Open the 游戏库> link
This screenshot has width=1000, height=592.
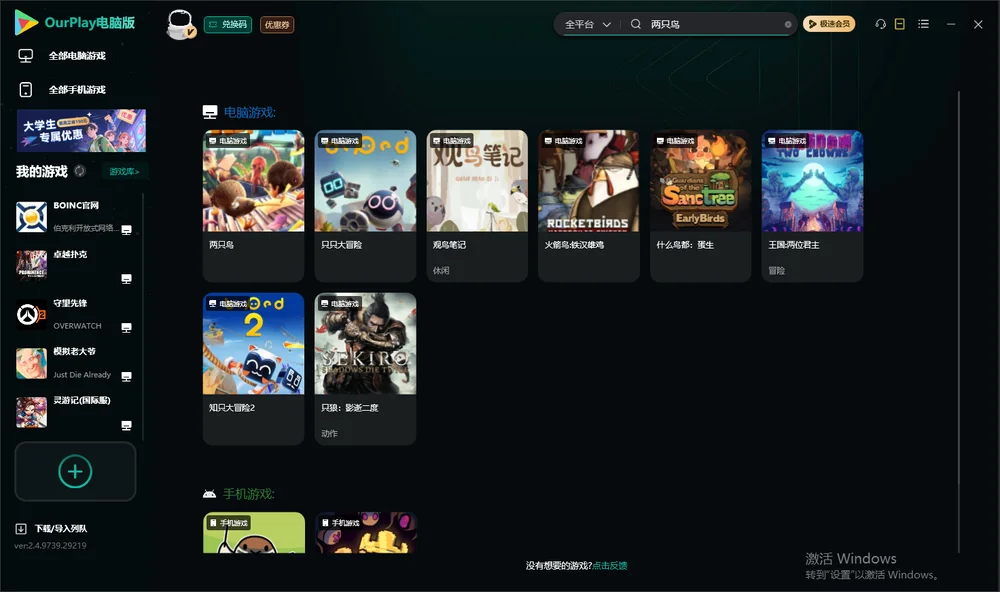124,172
